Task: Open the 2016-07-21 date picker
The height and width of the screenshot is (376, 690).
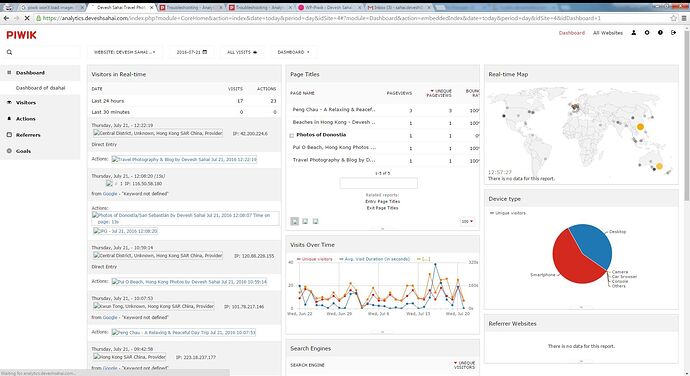Action: [x=191, y=52]
